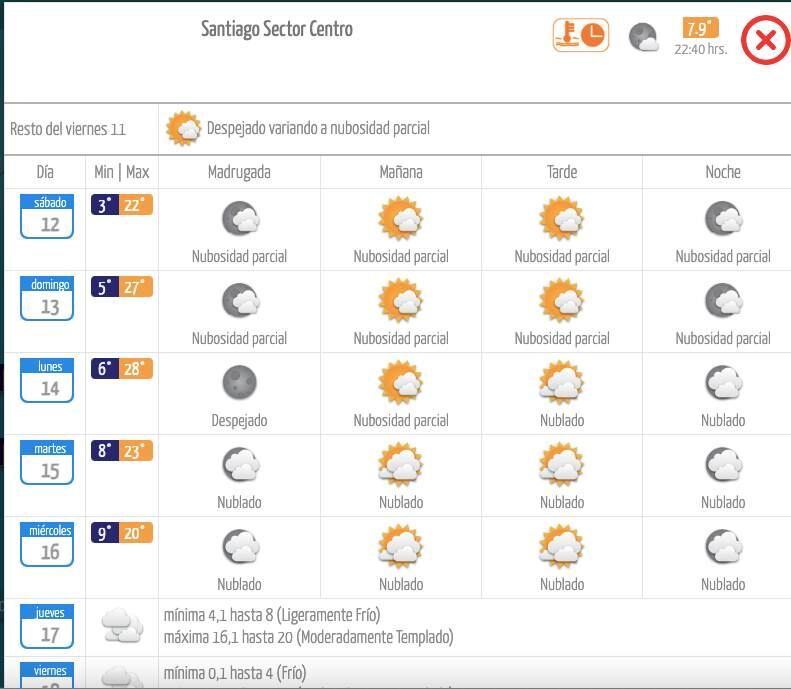Click Monday's Madrugada clear moon icon
Image resolution: width=791 pixels, height=689 pixels.
click(239, 382)
